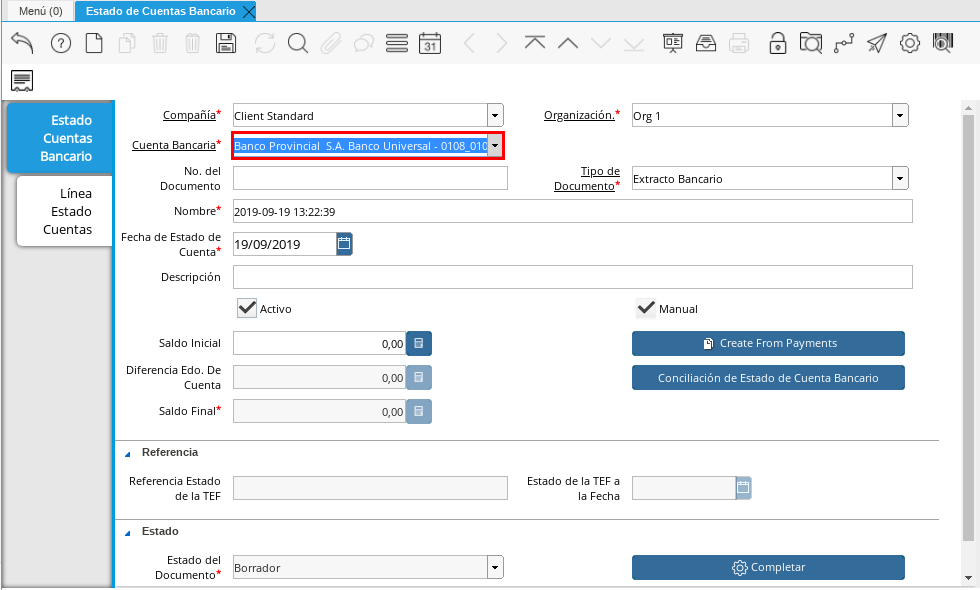This screenshot has width=980, height=590.
Task: Toggle the Activo checkbox
Action: [247, 308]
